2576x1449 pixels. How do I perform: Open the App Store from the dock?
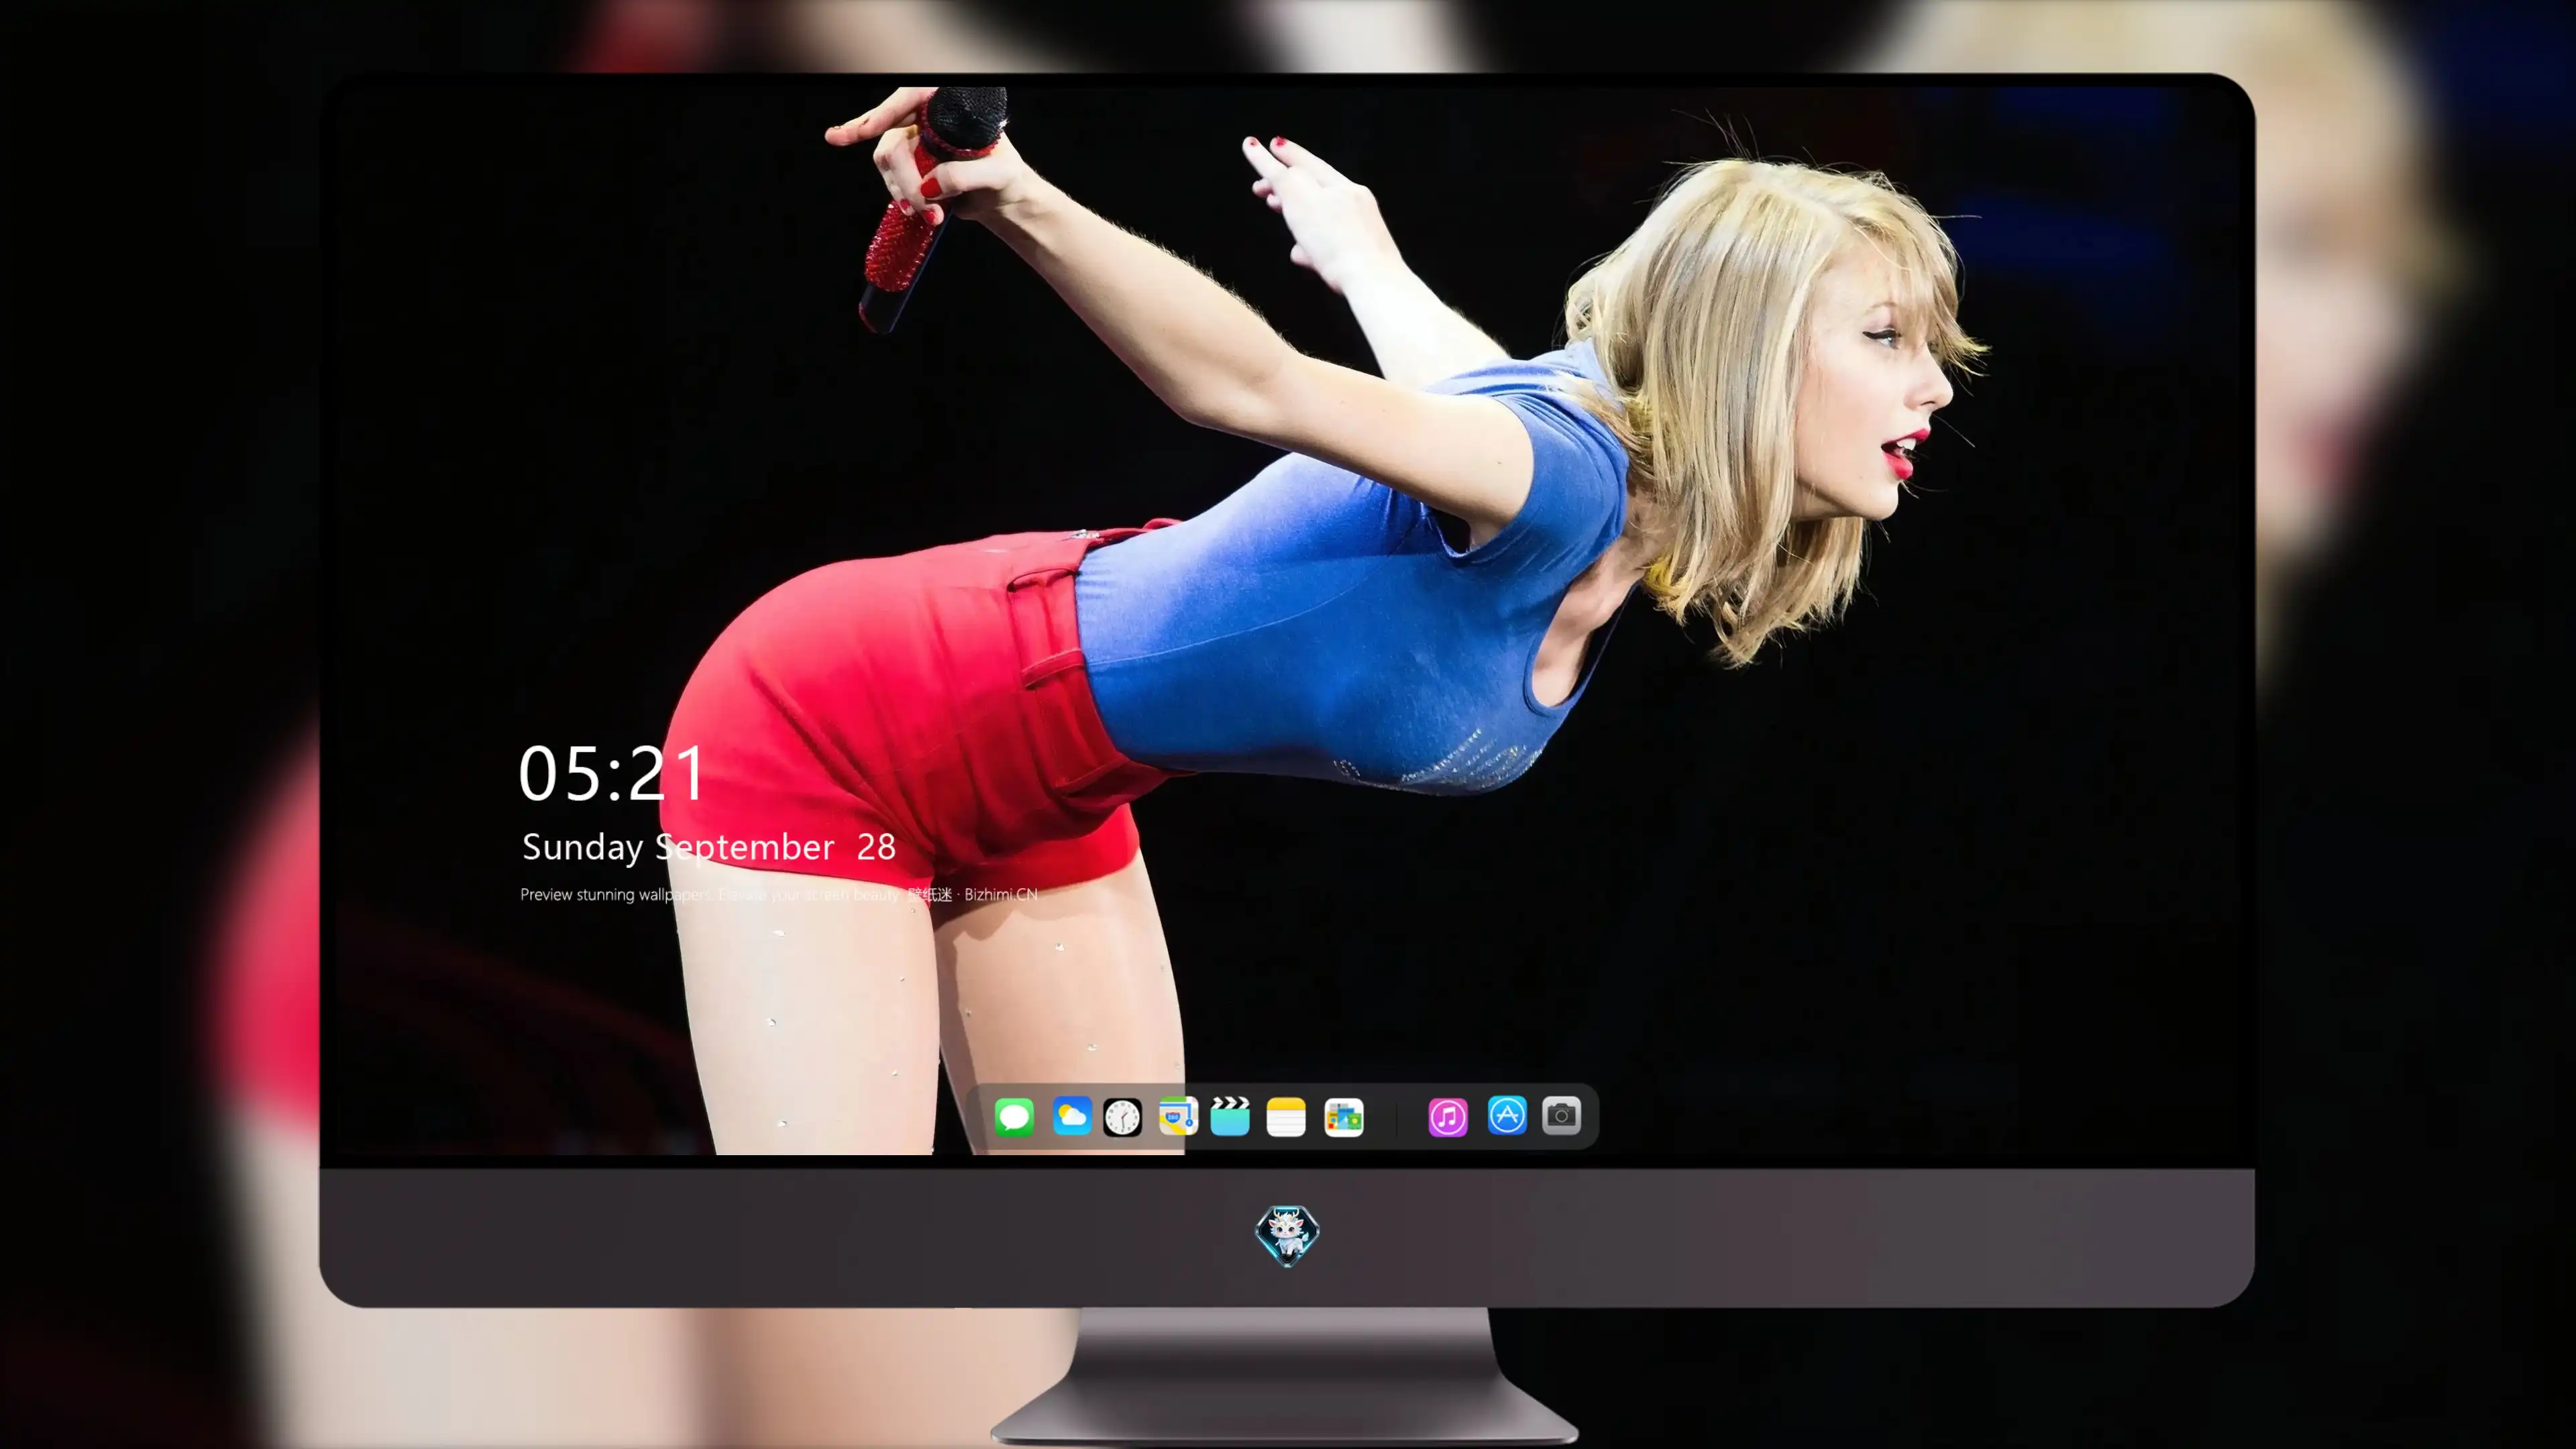point(1507,1116)
